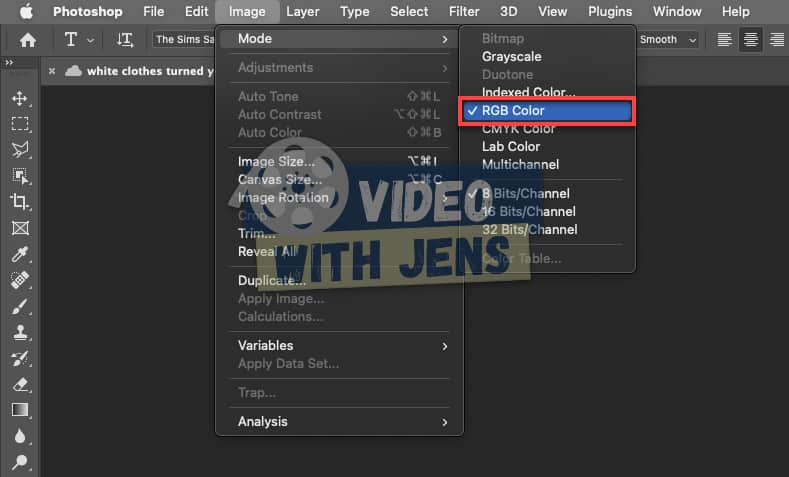Open the Smooth anti-aliasing dropdown
This screenshot has height=477, width=789.
click(668, 39)
